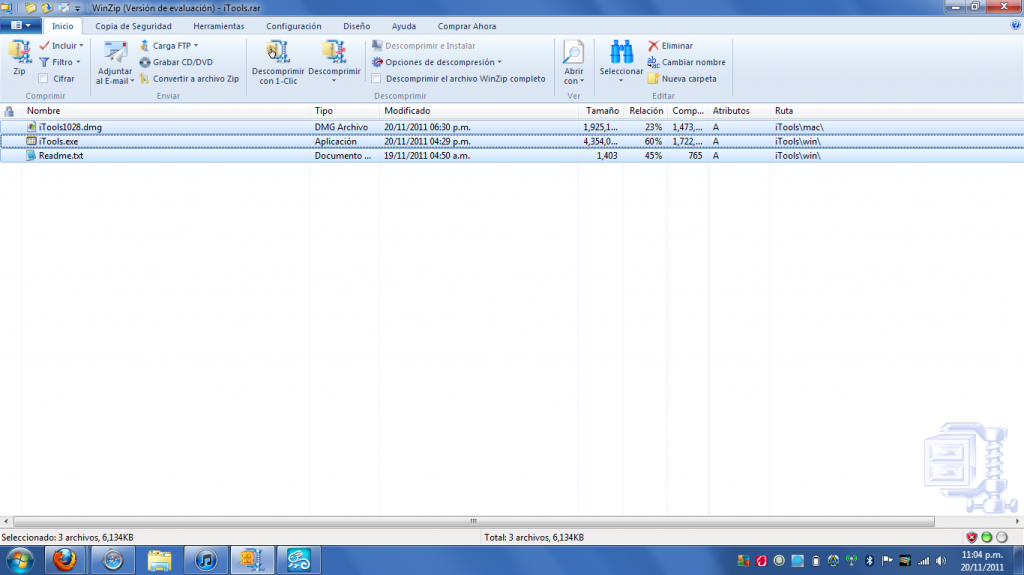Viewport: 1024px width, 575px height.
Task: Sort by the Modificado column header
Action: coord(478,111)
